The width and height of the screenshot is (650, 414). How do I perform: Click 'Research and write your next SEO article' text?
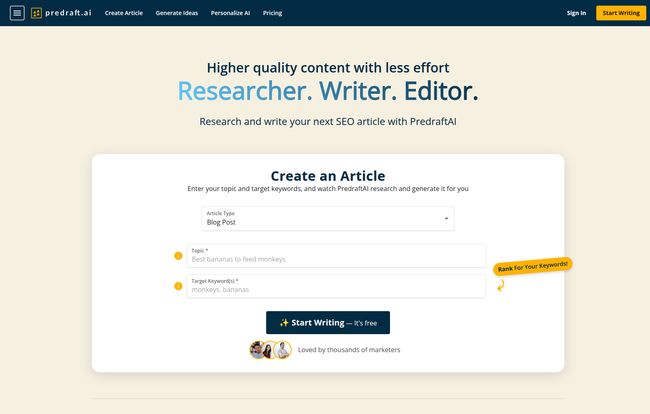coord(328,121)
